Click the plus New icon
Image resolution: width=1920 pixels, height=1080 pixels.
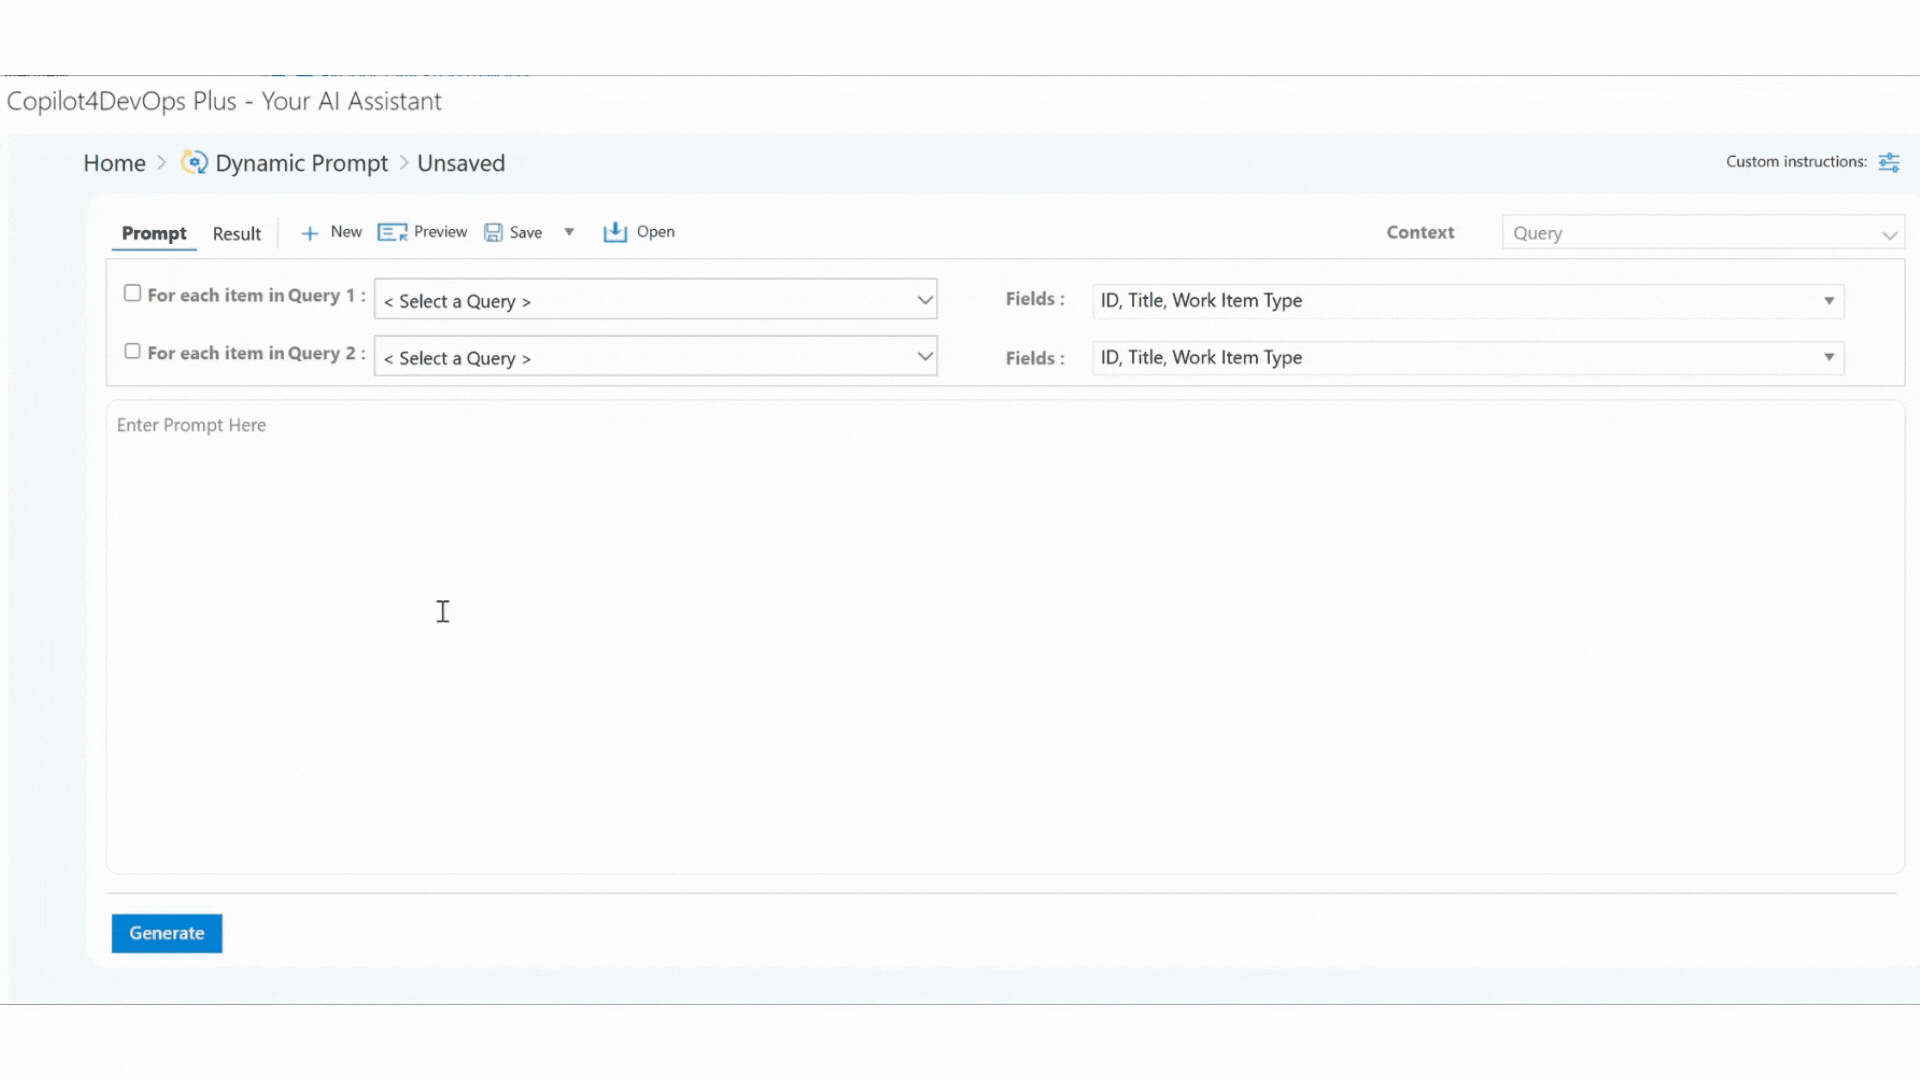point(310,233)
